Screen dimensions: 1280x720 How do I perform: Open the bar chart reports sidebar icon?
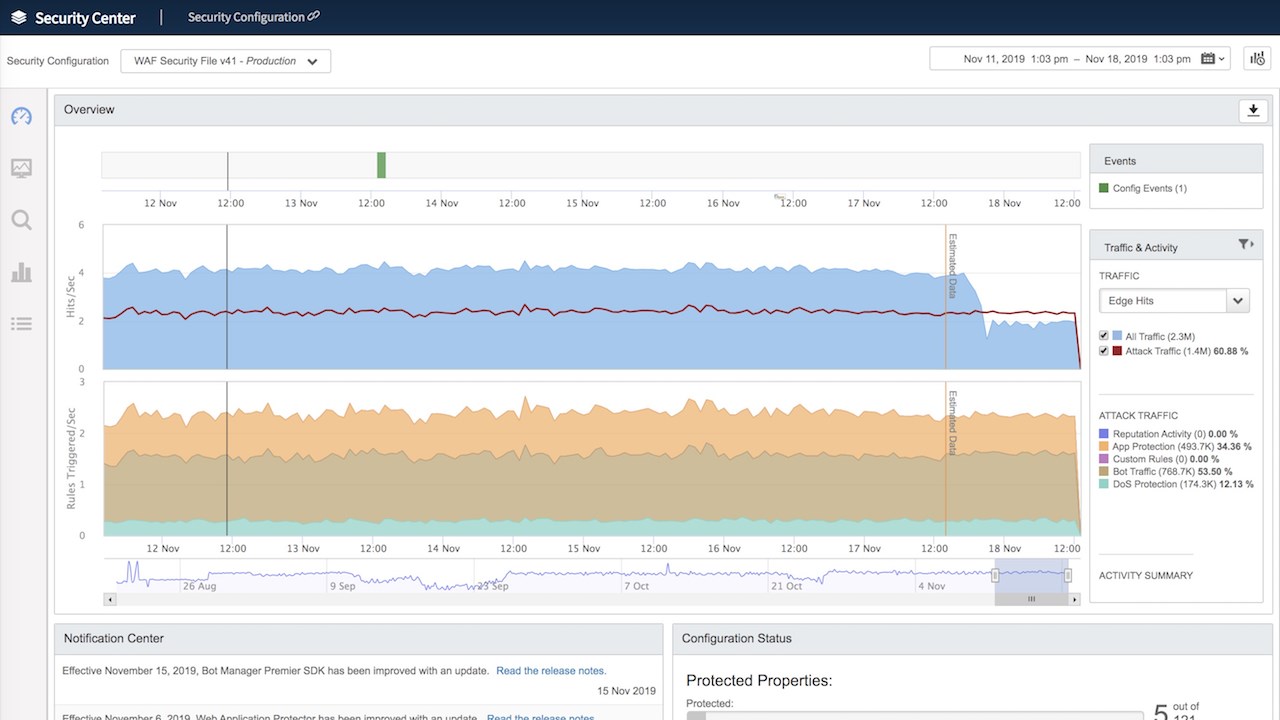[21, 272]
